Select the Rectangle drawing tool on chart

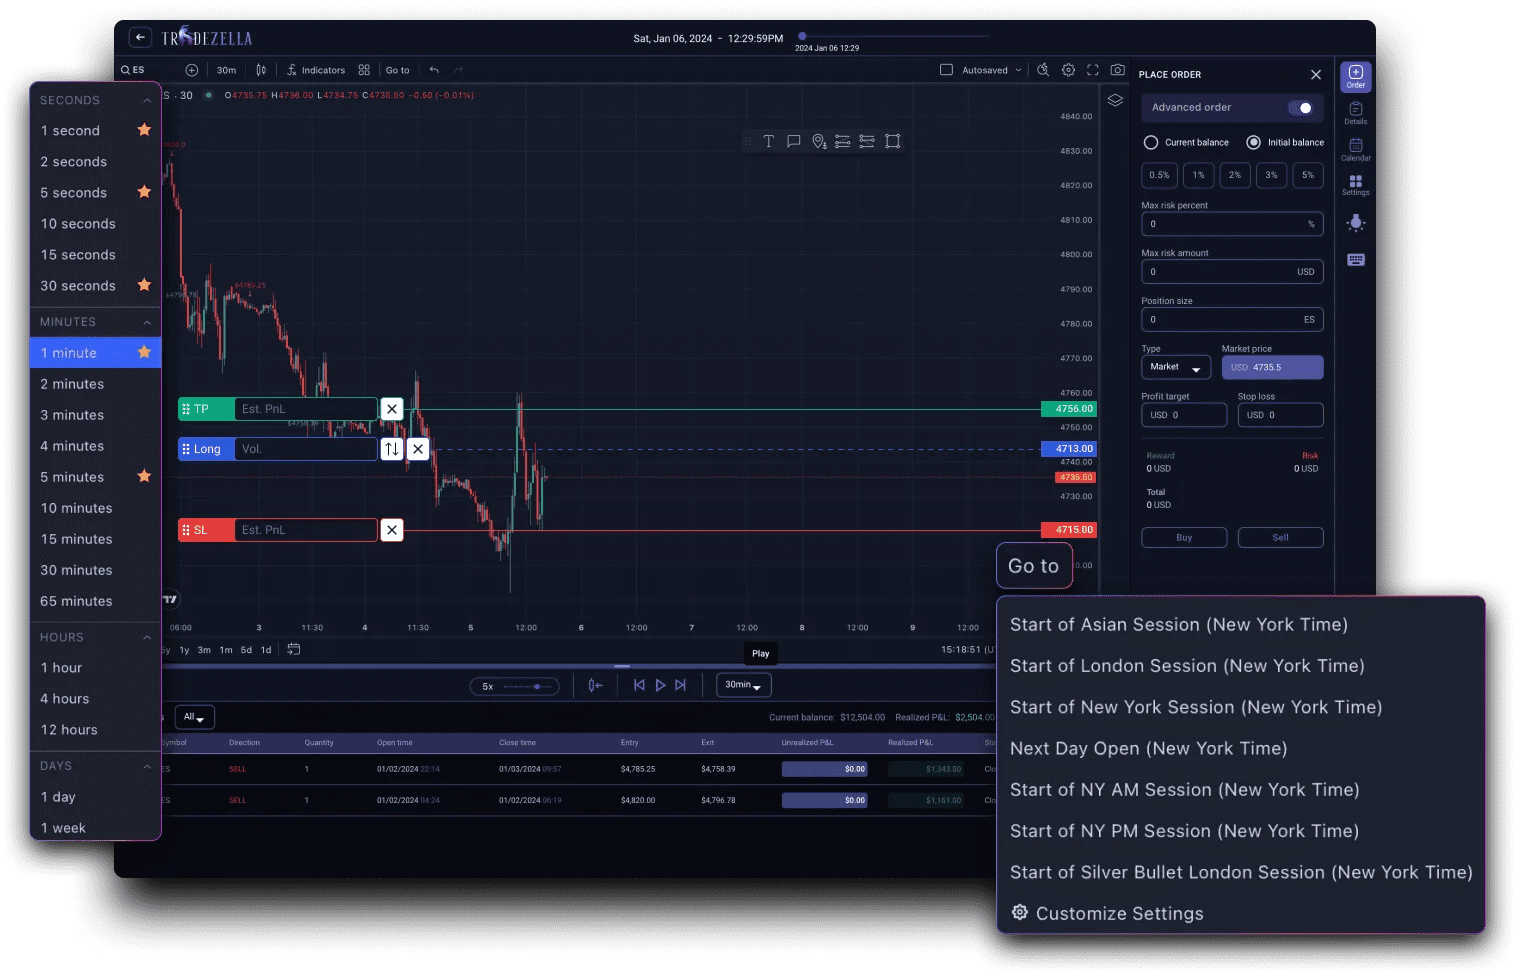click(x=892, y=141)
